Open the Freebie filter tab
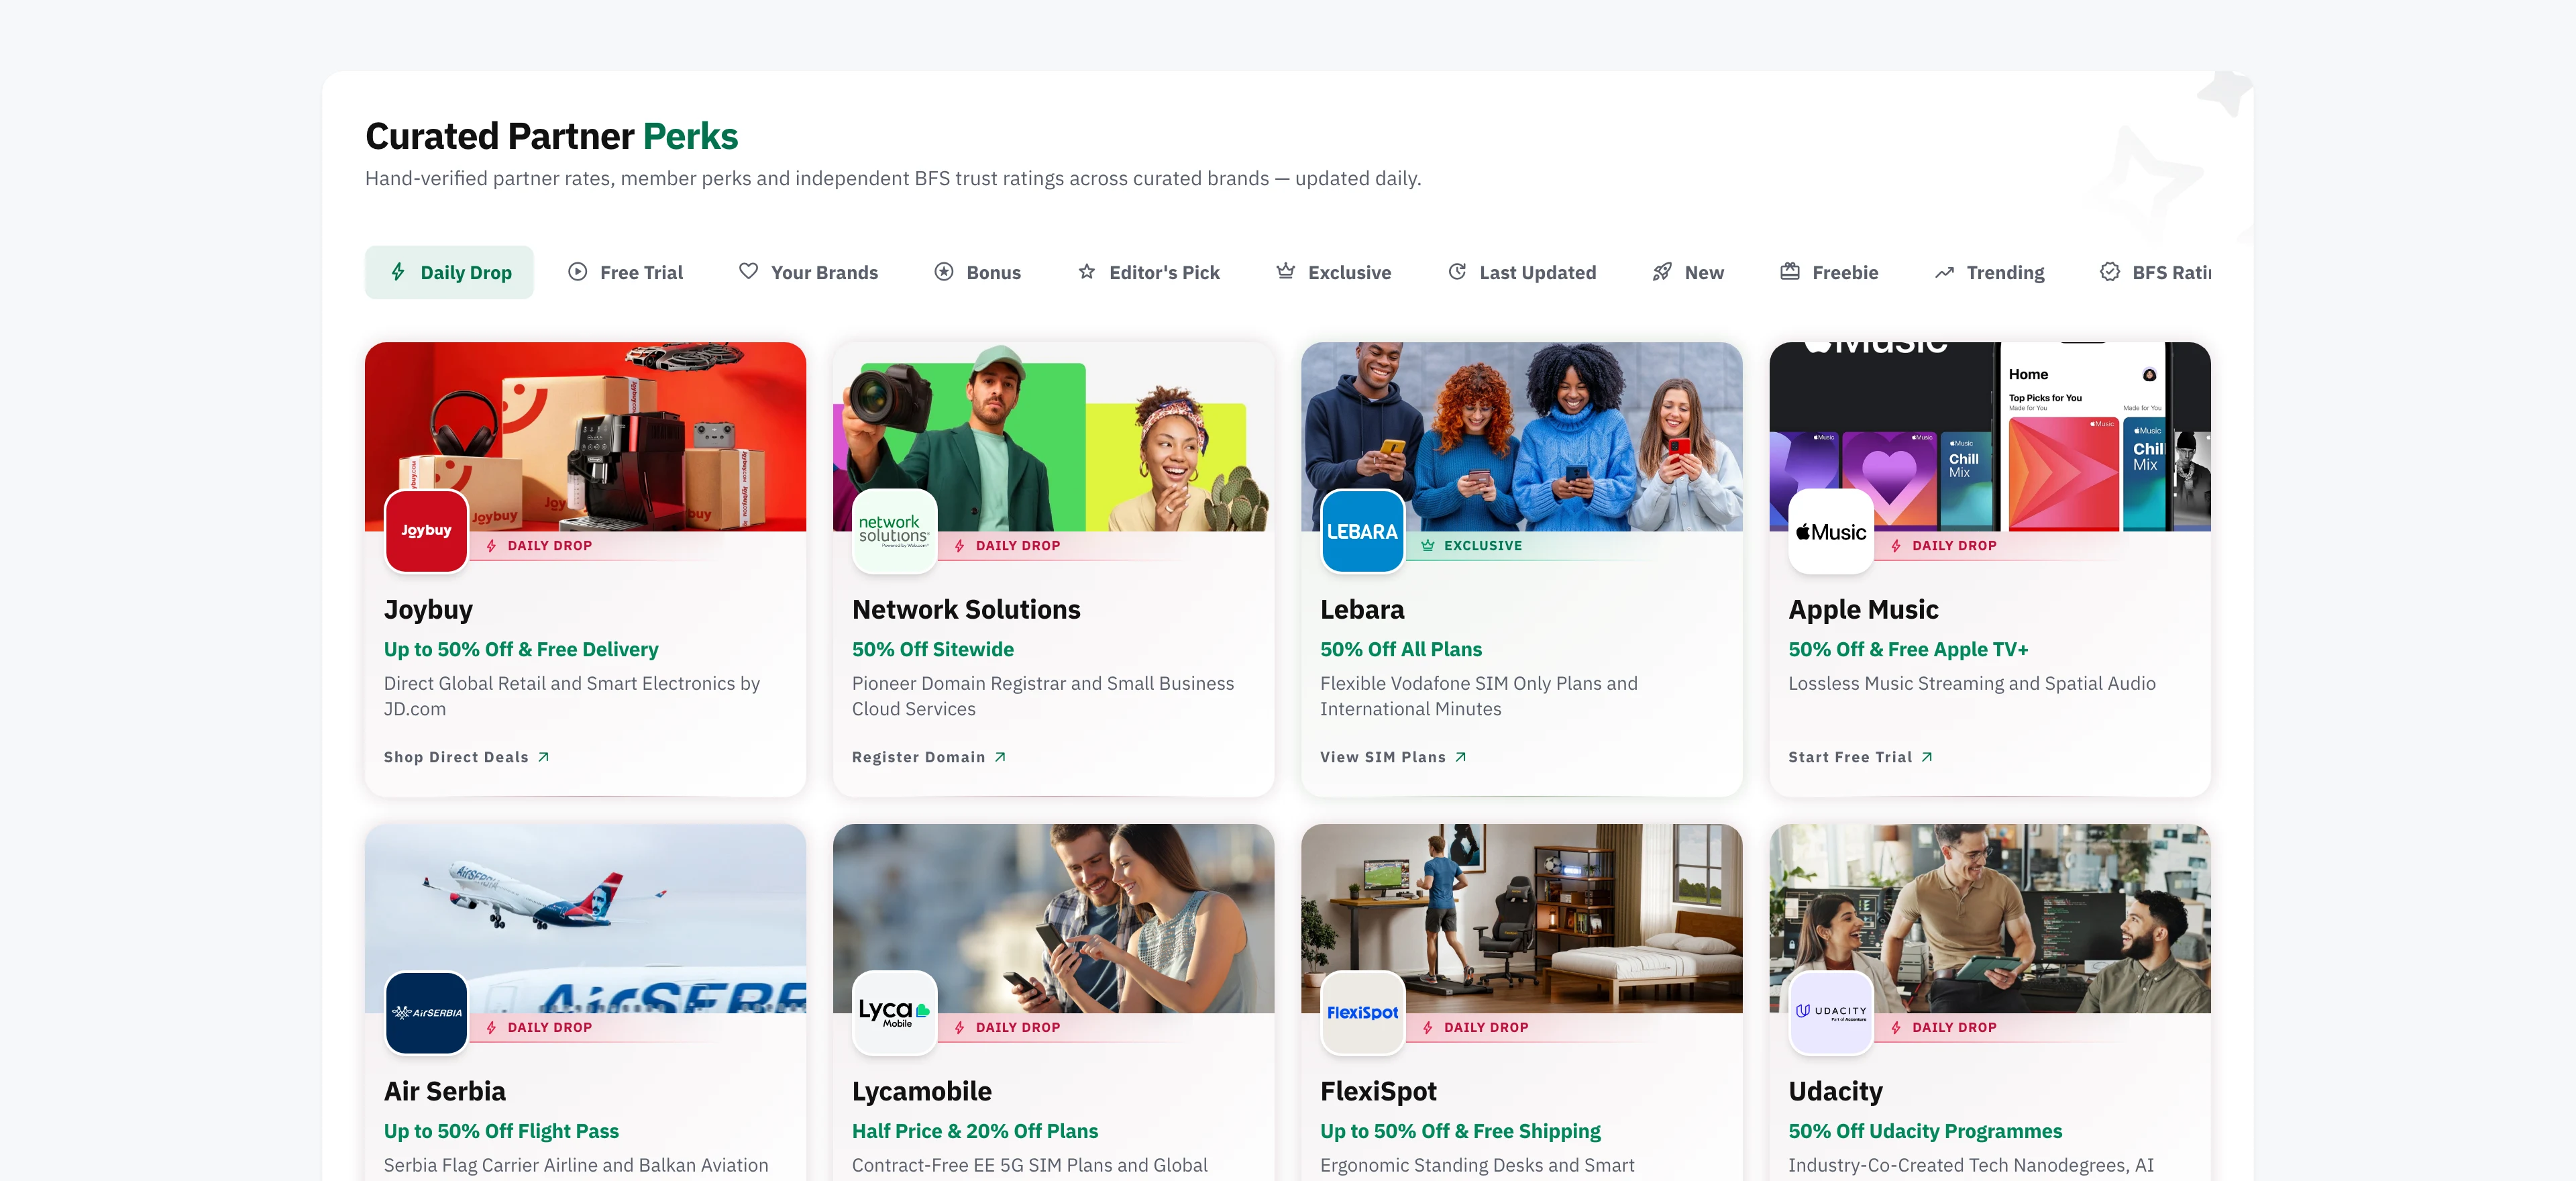 pyautogui.click(x=1829, y=272)
